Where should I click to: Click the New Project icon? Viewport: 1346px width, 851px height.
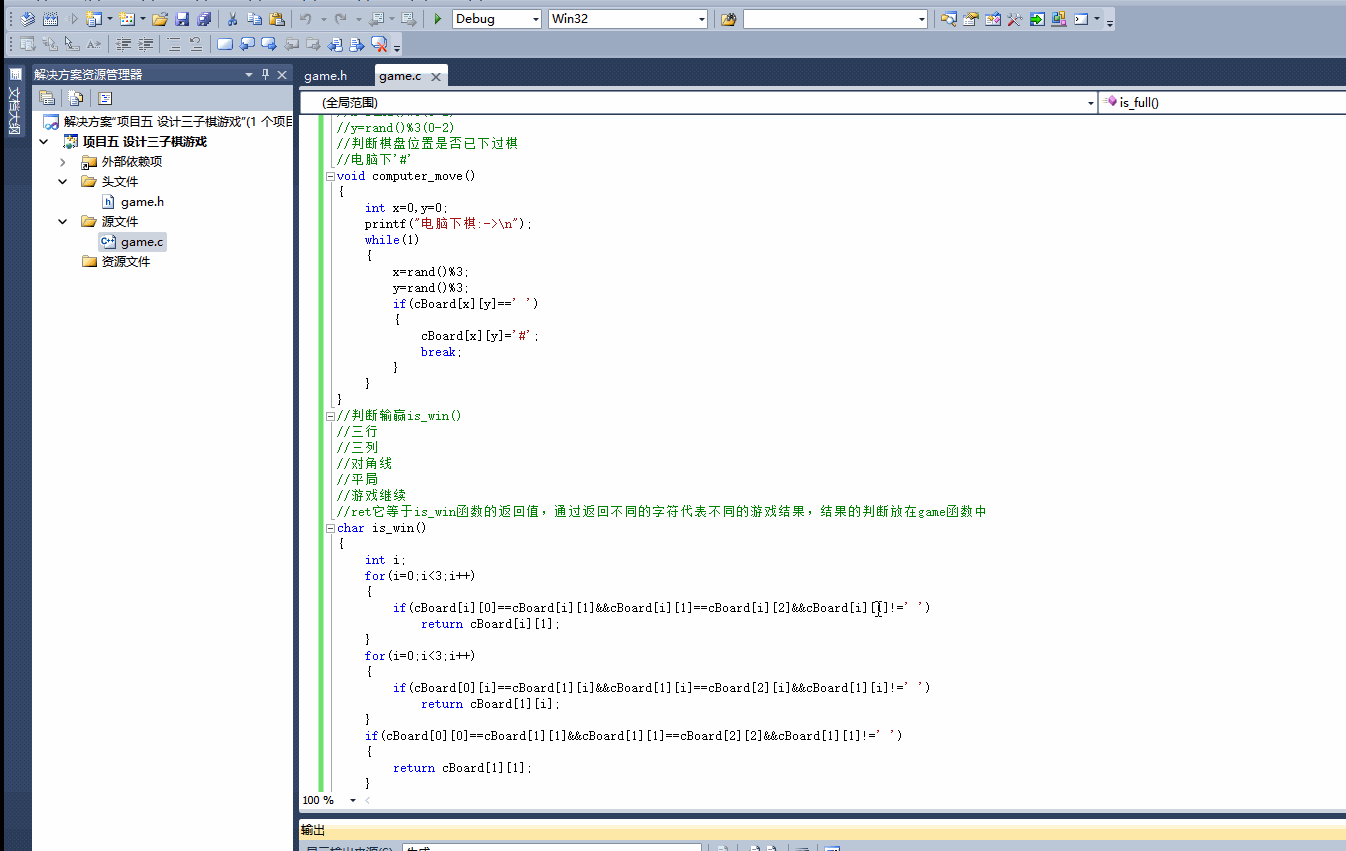click(x=93, y=19)
